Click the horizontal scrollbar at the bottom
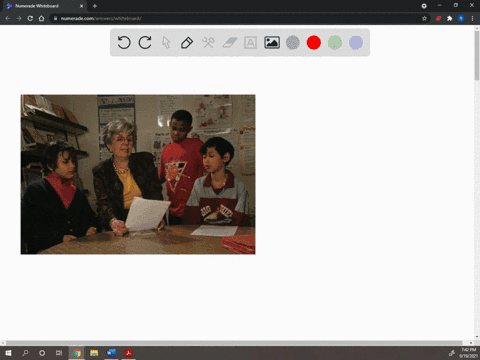Viewport: 480px width, 360px height. tap(234, 343)
